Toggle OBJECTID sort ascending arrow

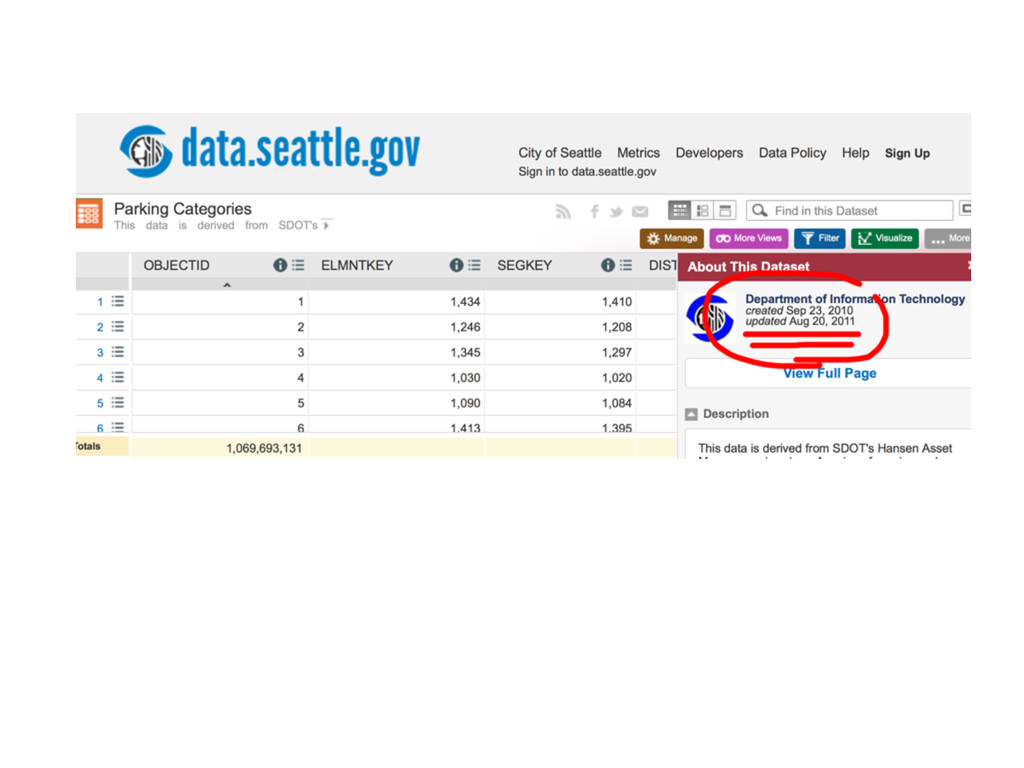click(x=227, y=285)
